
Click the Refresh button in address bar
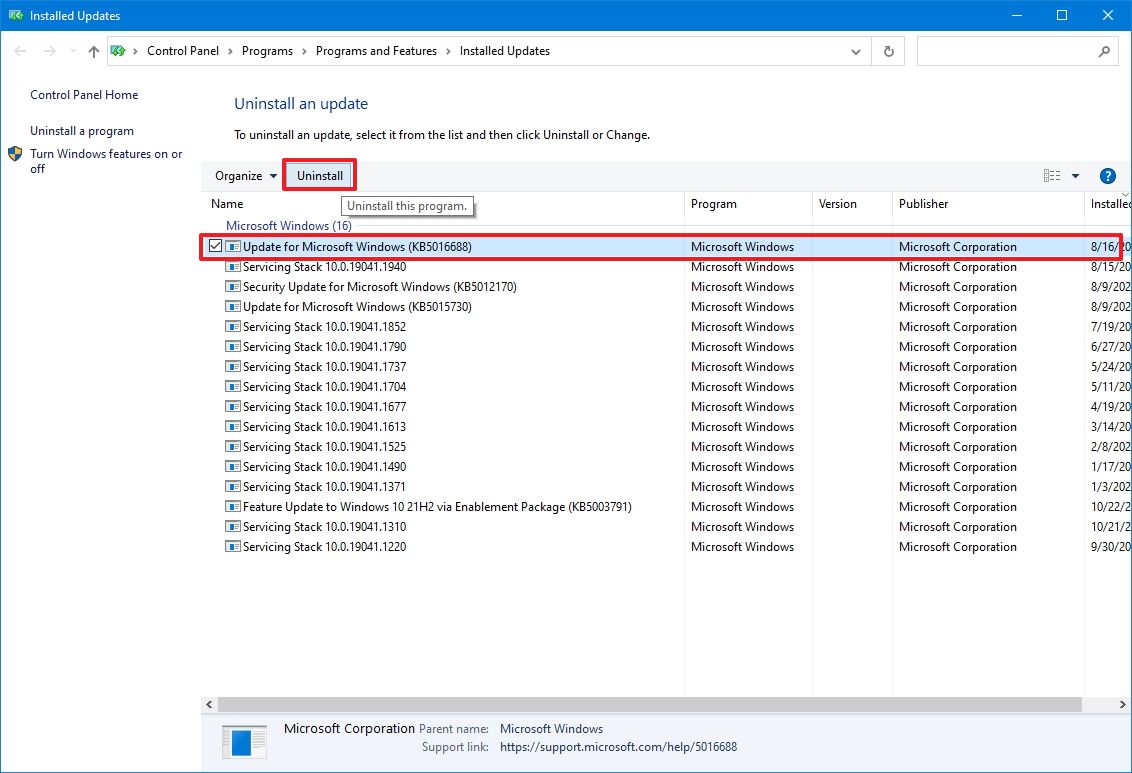pos(888,51)
